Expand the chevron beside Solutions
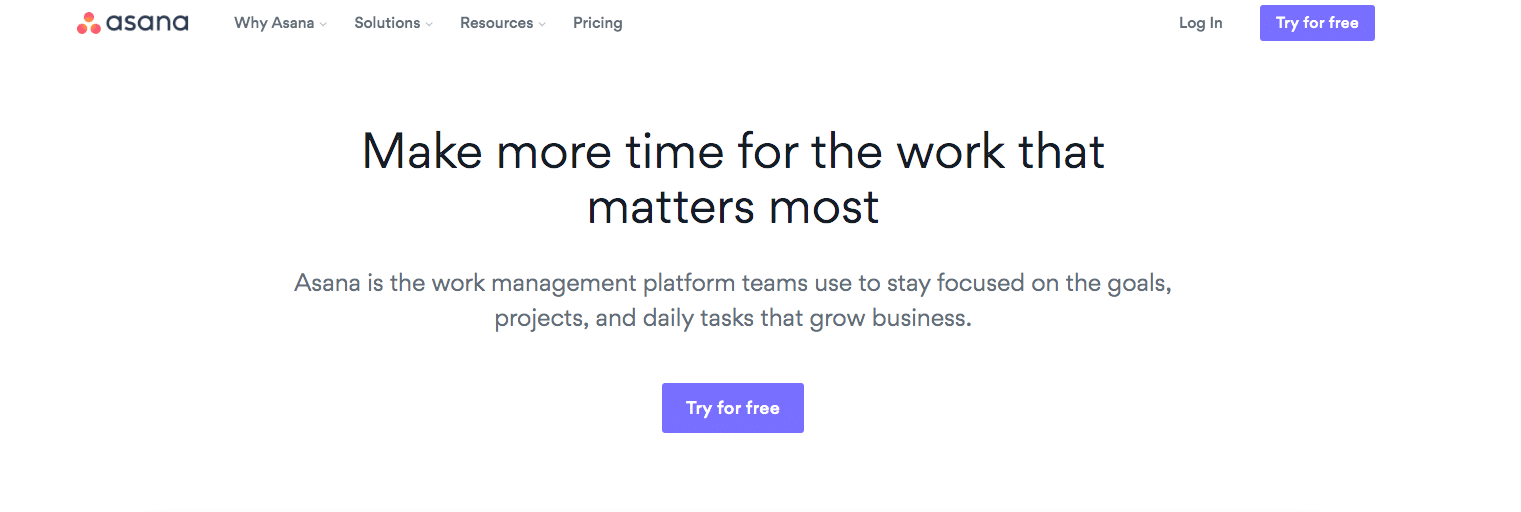 point(429,24)
